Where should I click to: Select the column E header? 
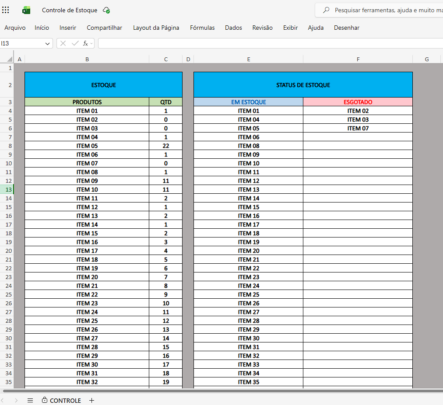pos(248,59)
